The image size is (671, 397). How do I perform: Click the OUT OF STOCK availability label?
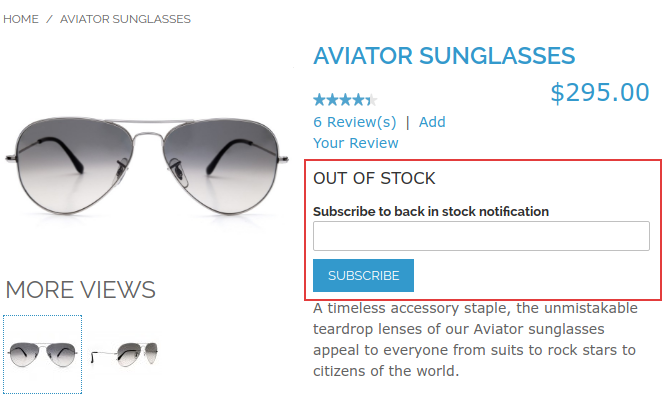pyautogui.click(x=374, y=178)
